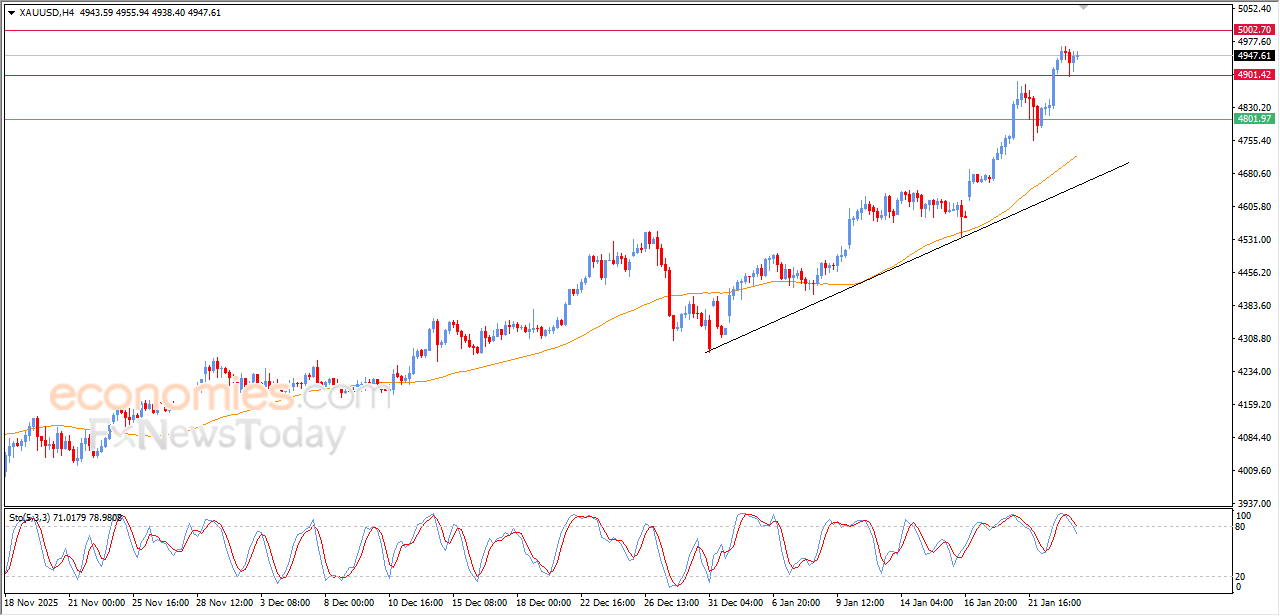Screen dimensions: 1280x616
Task: Click the 4605.80 price axis label
Action: click(1254, 207)
